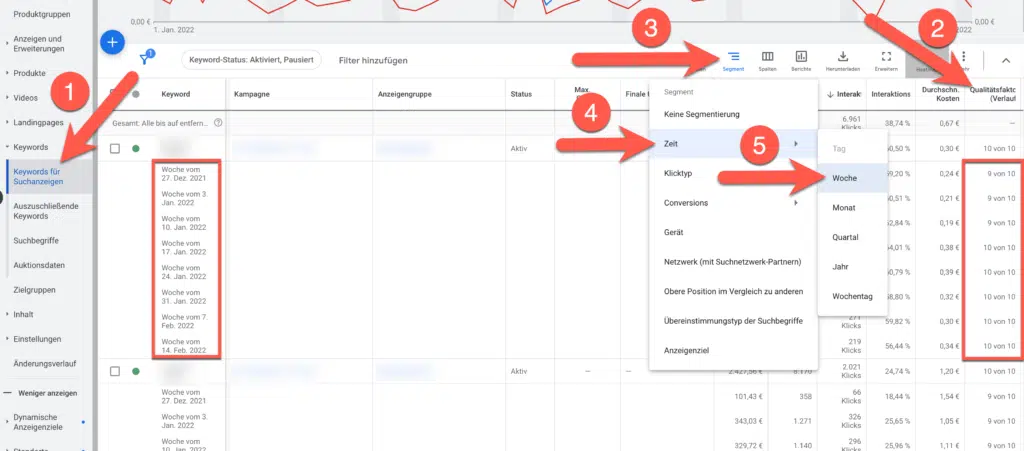Click Keyword-Status: Aktiviert, Pausiert filter chip

coord(251,60)
